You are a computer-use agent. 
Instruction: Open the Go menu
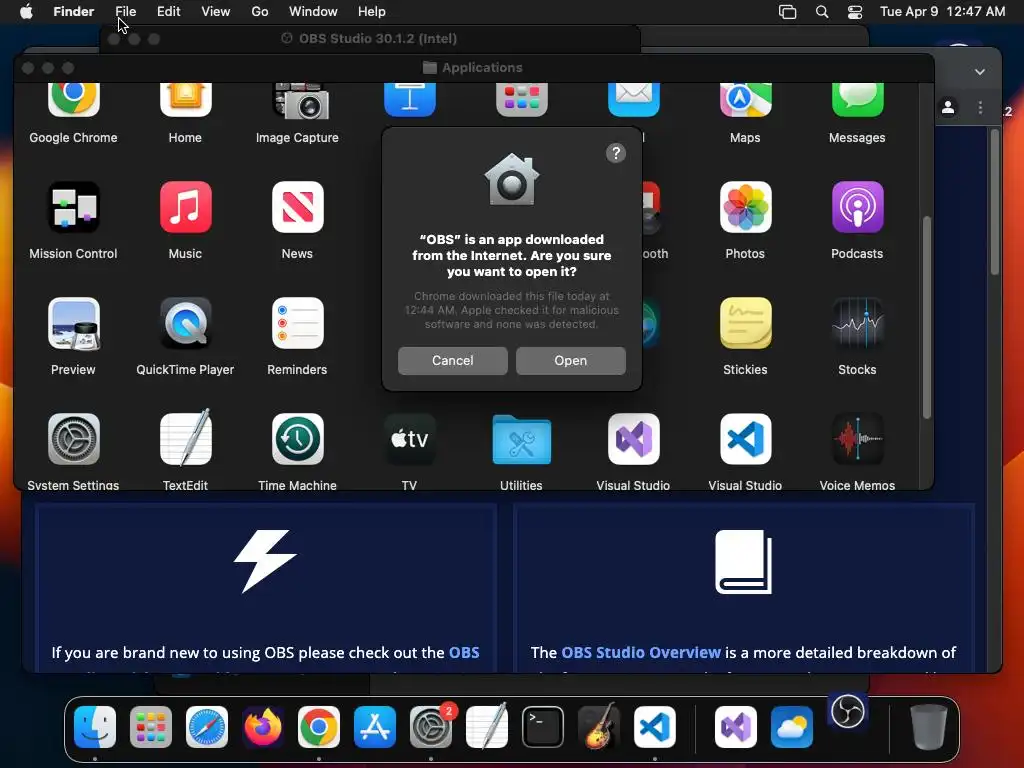260,12
